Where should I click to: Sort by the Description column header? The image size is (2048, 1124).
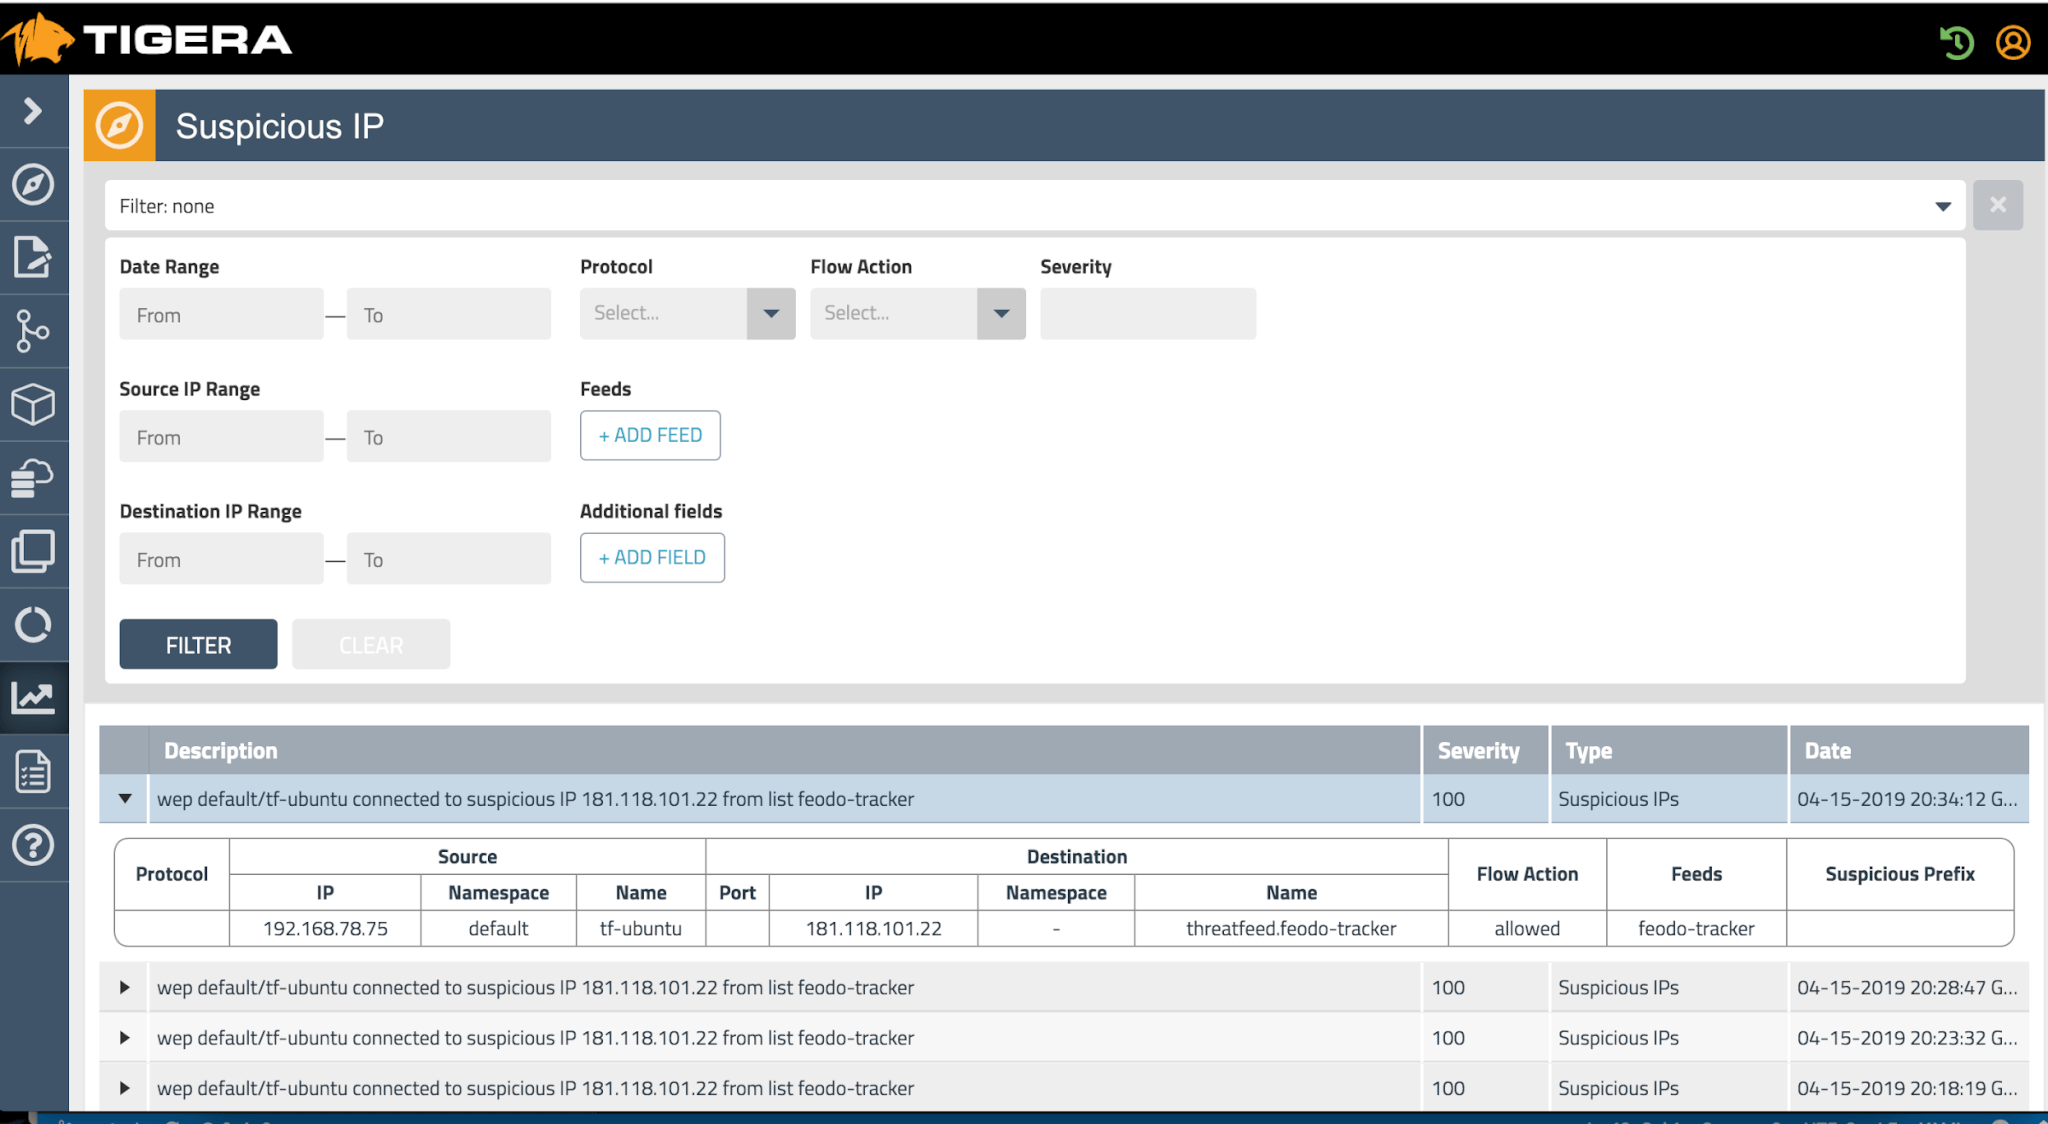coord(784,750)
